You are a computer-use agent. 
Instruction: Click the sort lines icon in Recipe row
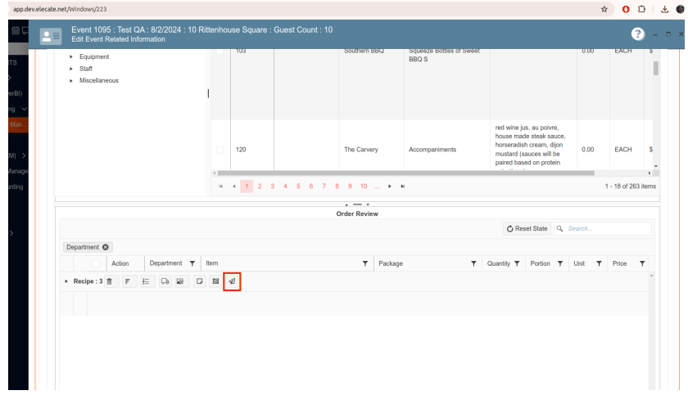(x=128, y=281)
